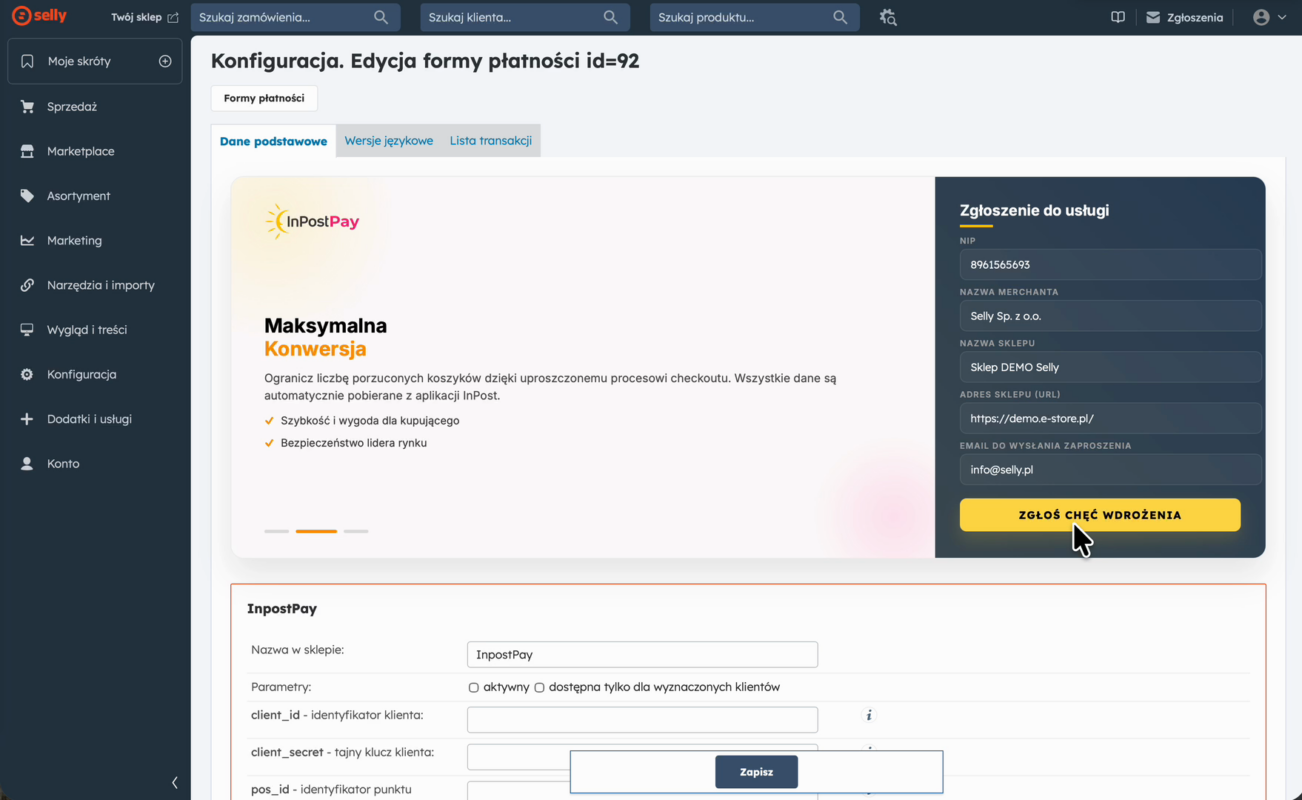1302x800 pixels.
Task: Click the Marketplace store icon
Action: click(27, 151)
